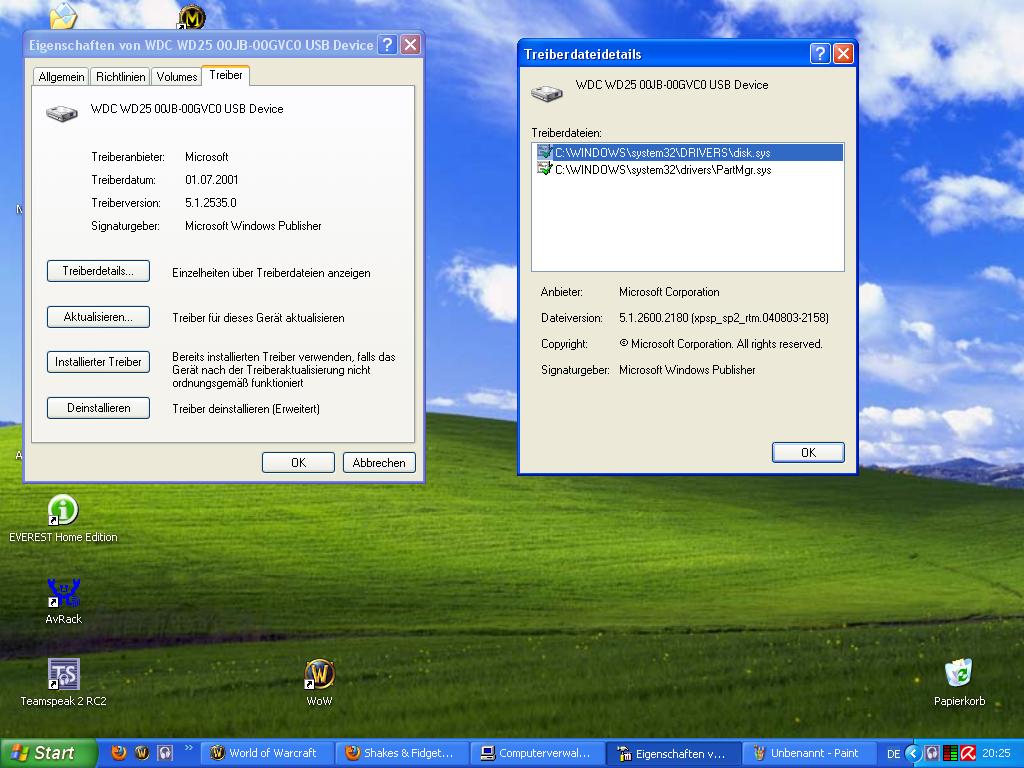Switch to Eigenschaften taskbar item
Screen dimensions: 1024x768
point(674,754)
